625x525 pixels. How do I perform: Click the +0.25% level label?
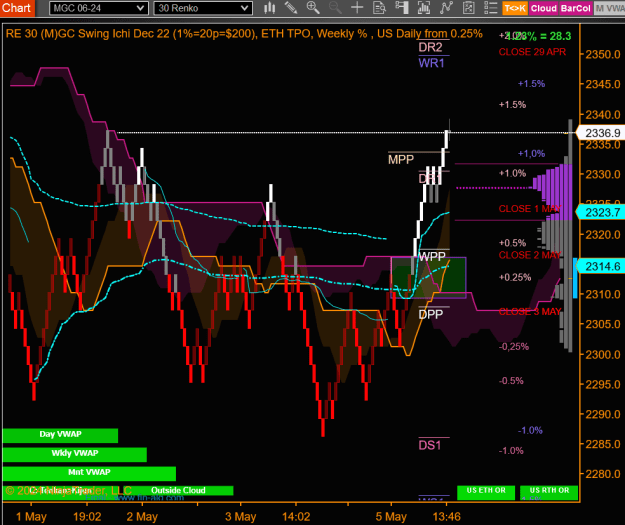pos(515,277)
